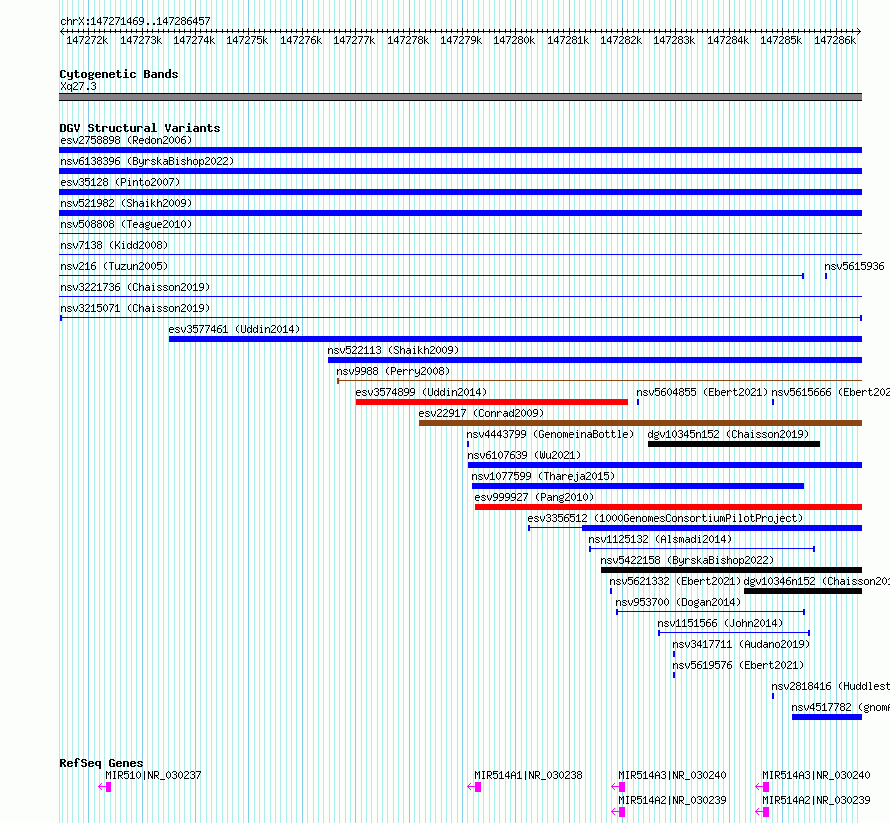
Task: Click the nsv9988 (Perry2008) label
Action: 393,371
